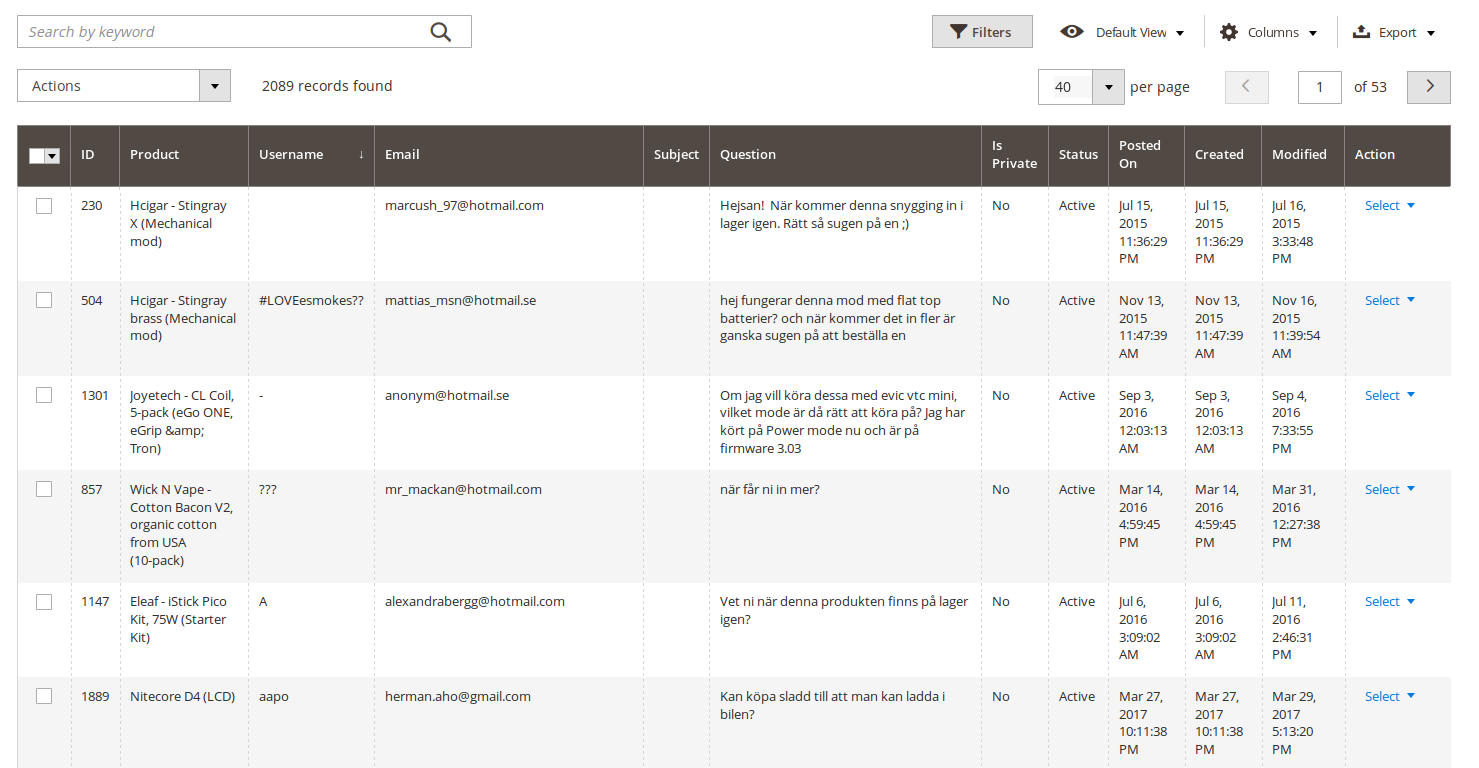Open the Select action for row 230
The height and width of the screenshot is (768, 1479).
click(1390, 205)
